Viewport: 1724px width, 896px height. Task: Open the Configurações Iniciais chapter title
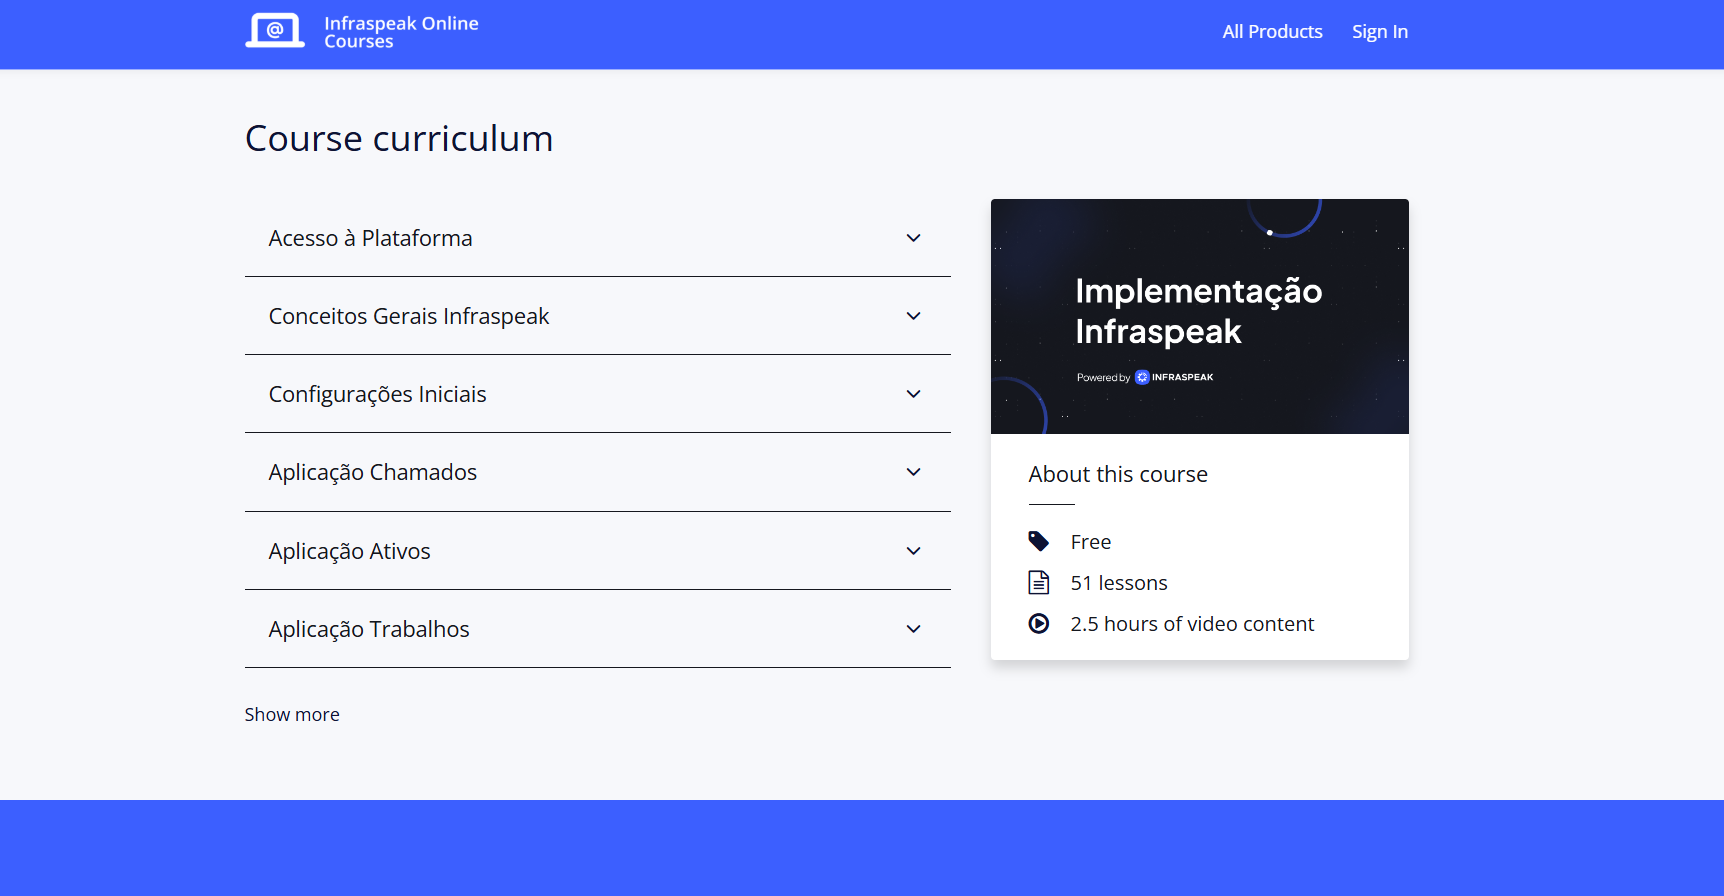pos(377,394)
